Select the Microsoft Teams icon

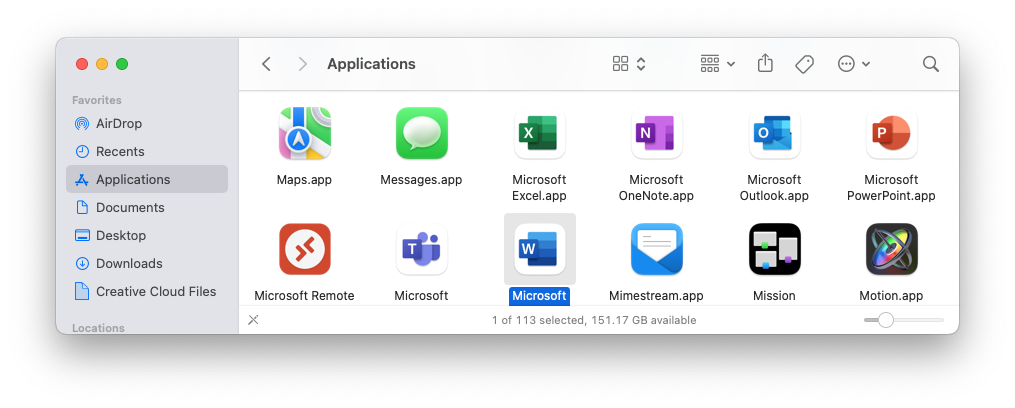point(421,250)
